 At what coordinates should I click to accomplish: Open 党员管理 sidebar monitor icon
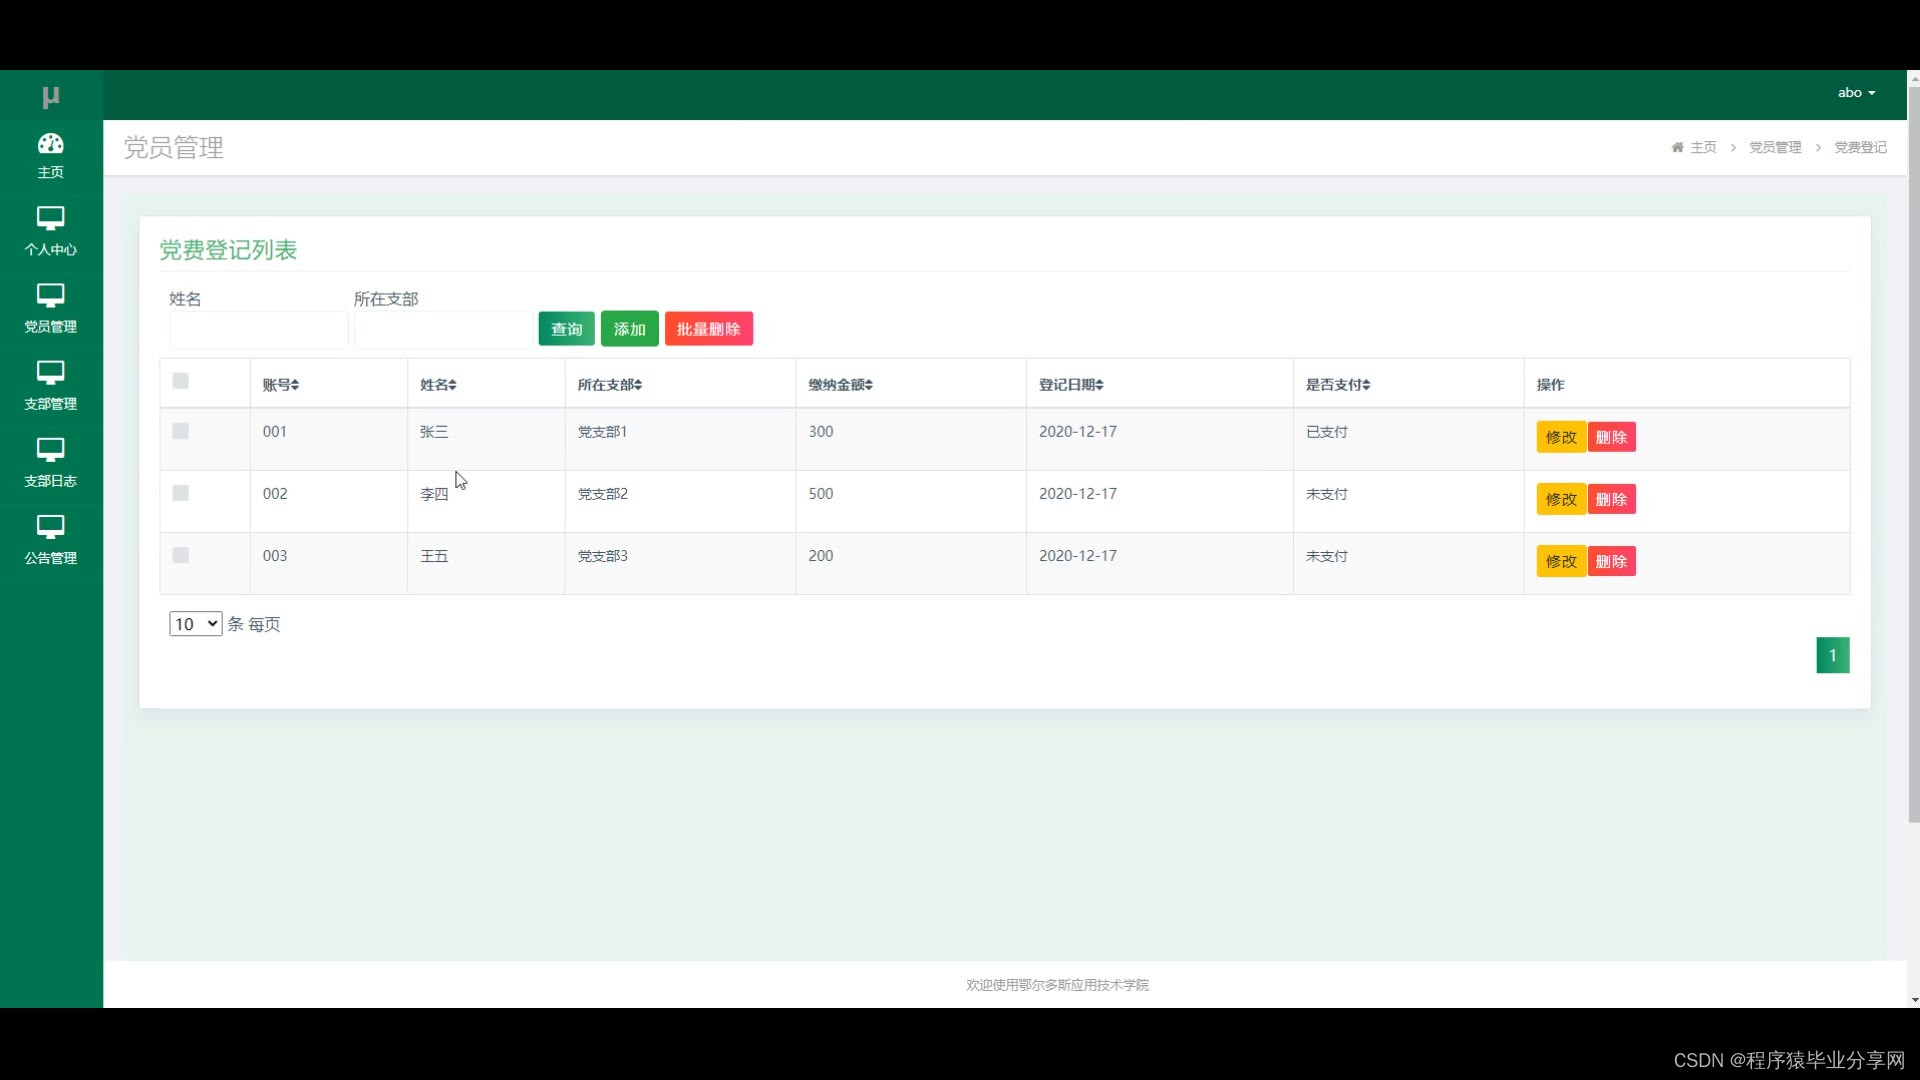coord(50,295)
